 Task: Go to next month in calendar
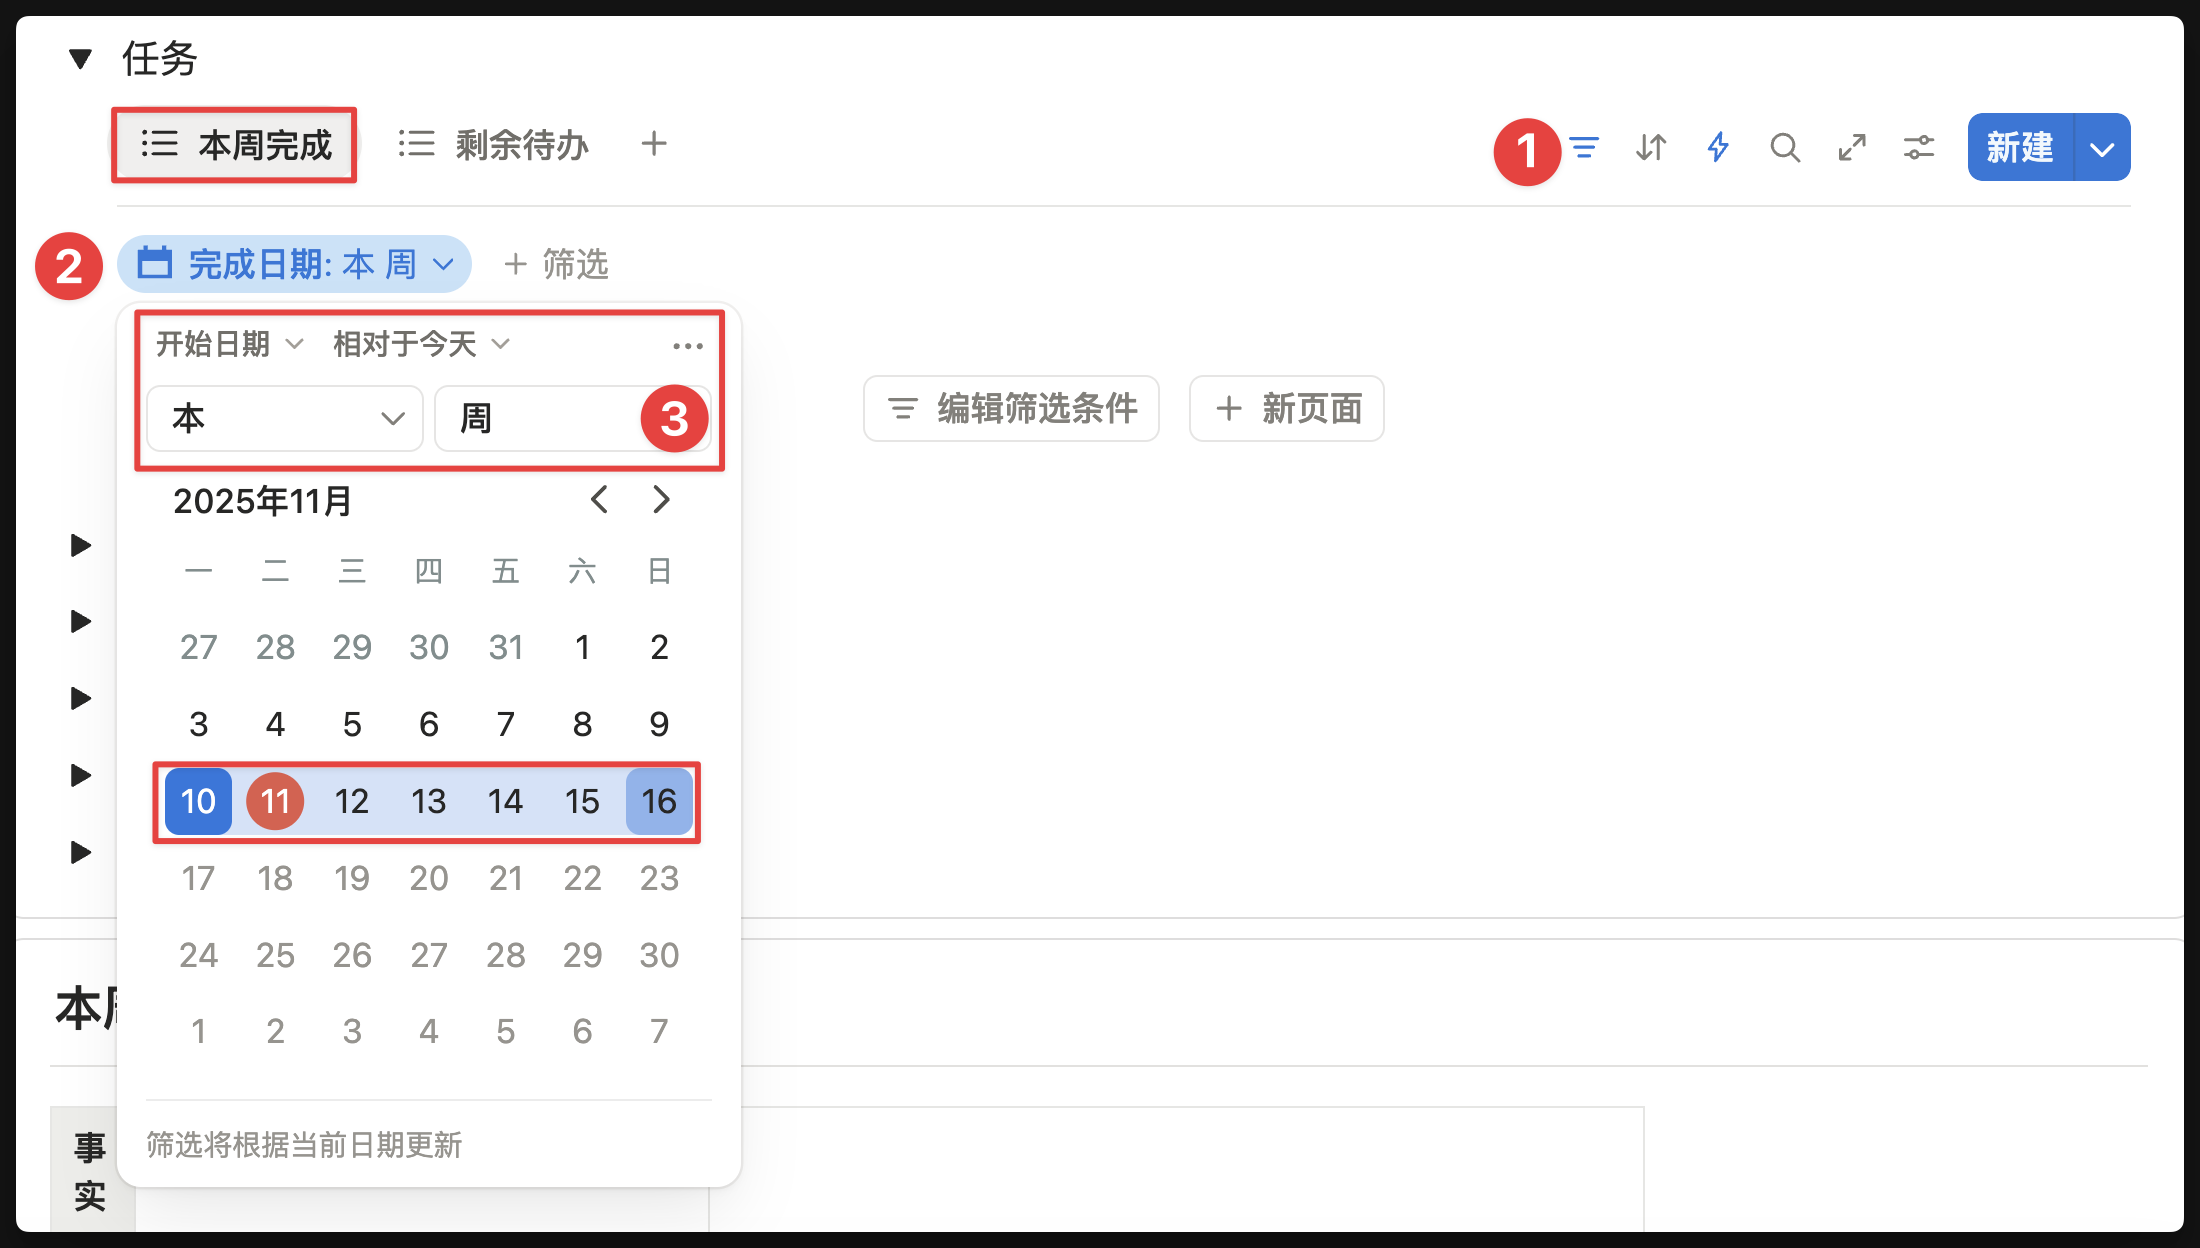tap(661, 499)
